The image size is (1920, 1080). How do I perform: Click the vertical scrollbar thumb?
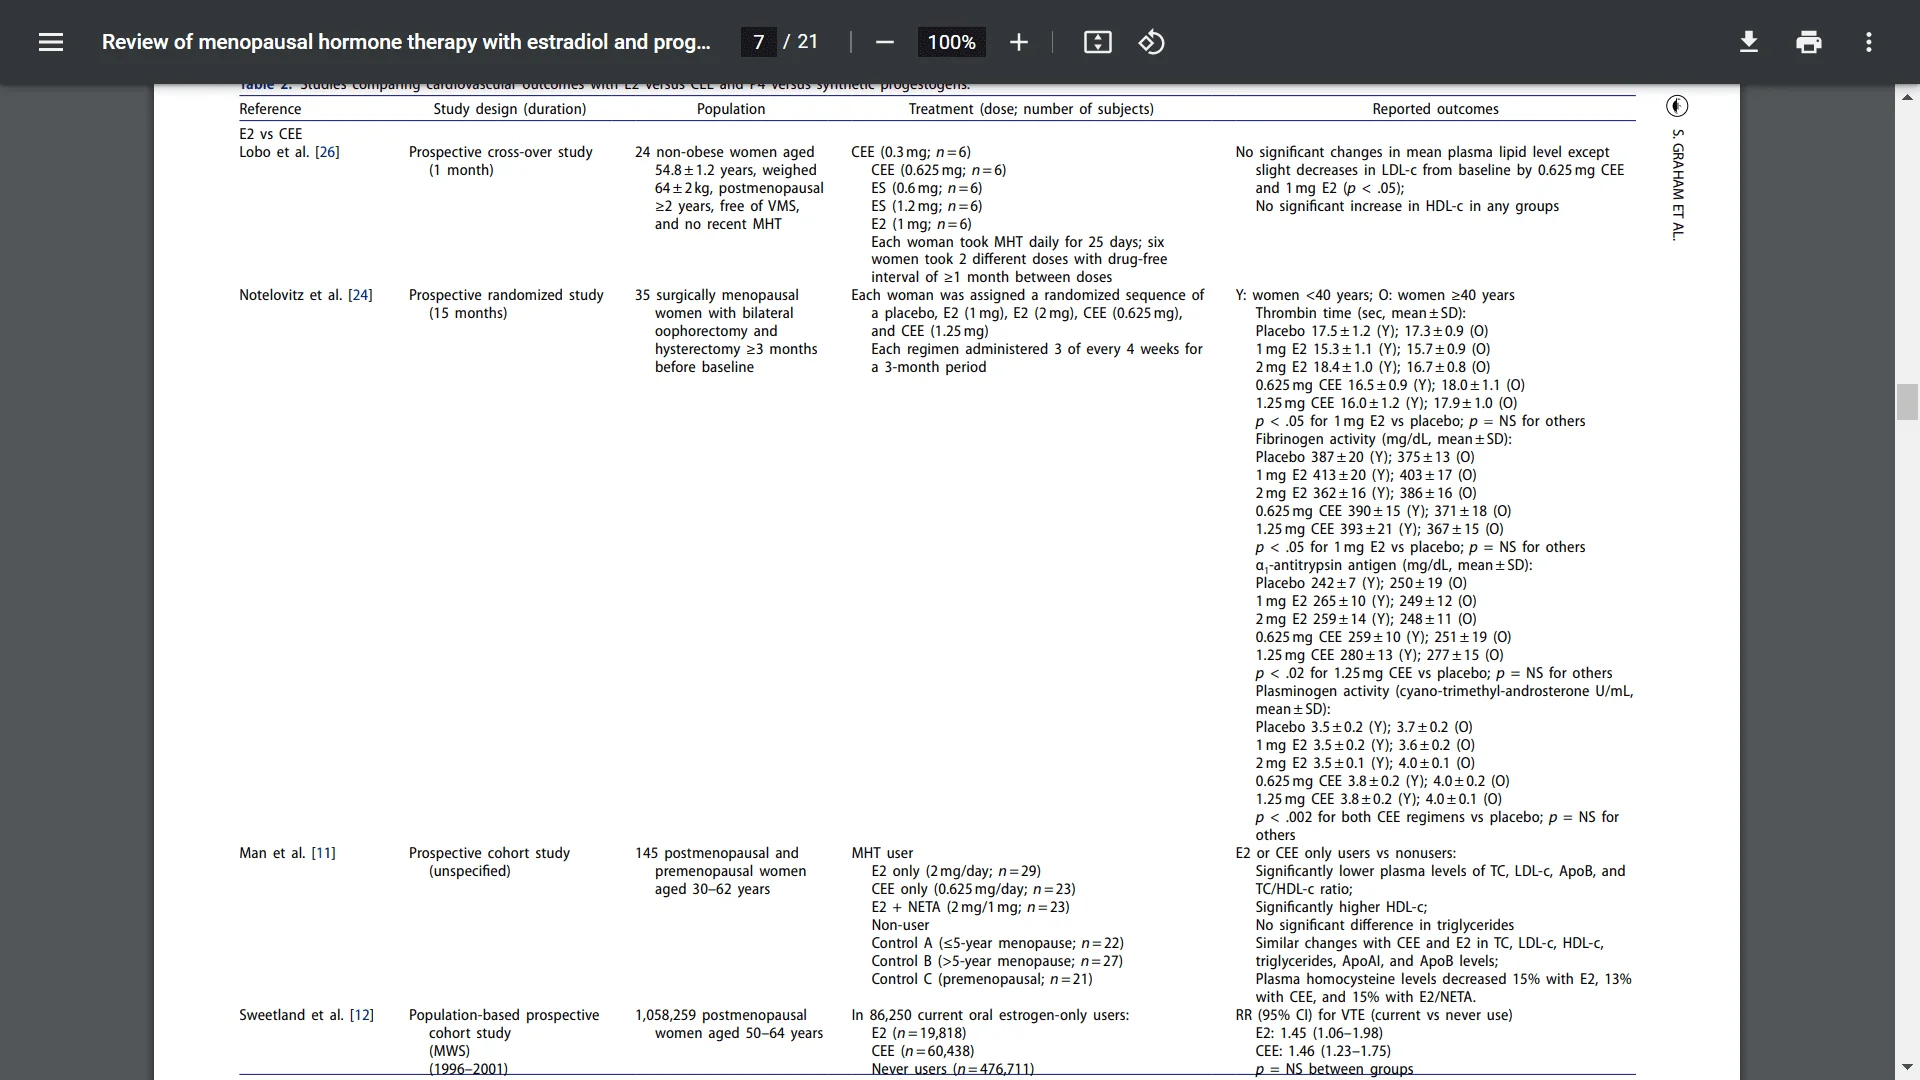[1907, 402]
